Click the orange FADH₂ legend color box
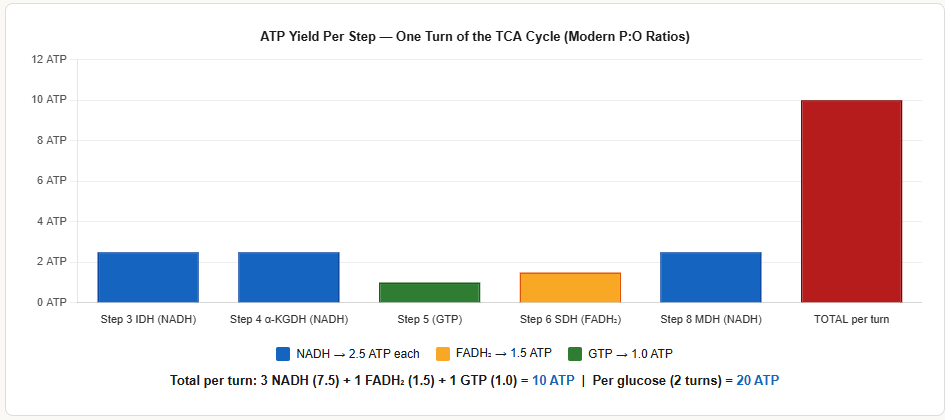This screenshot has height=420, width=945. (443, 354)
